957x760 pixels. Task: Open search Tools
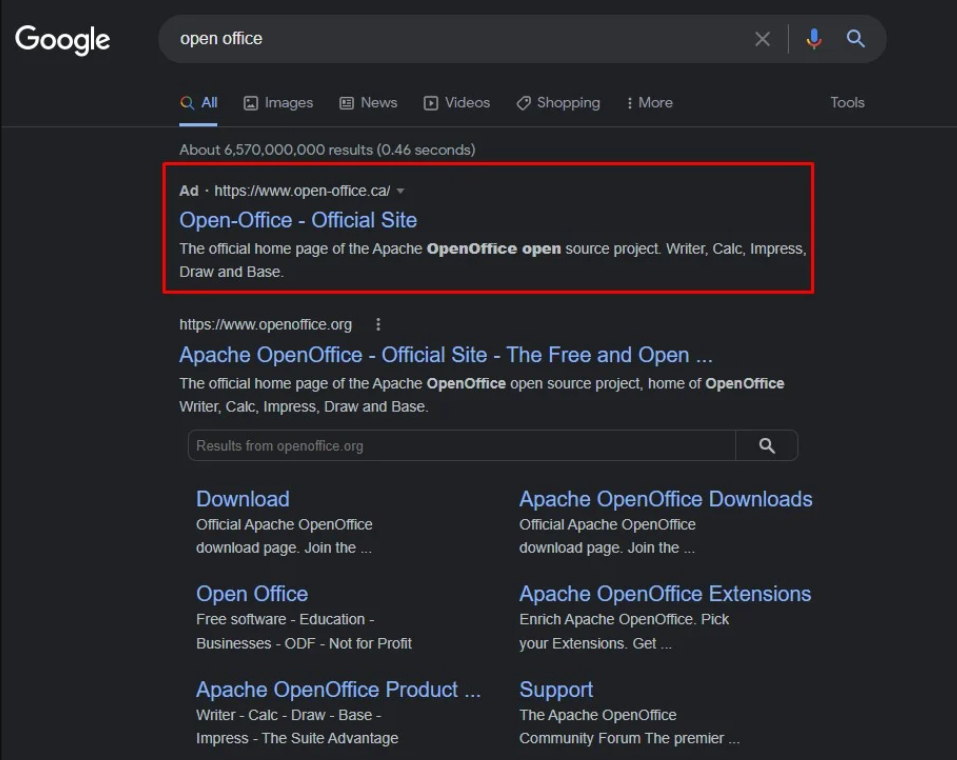pyautogui.click(x=847, y=103)
